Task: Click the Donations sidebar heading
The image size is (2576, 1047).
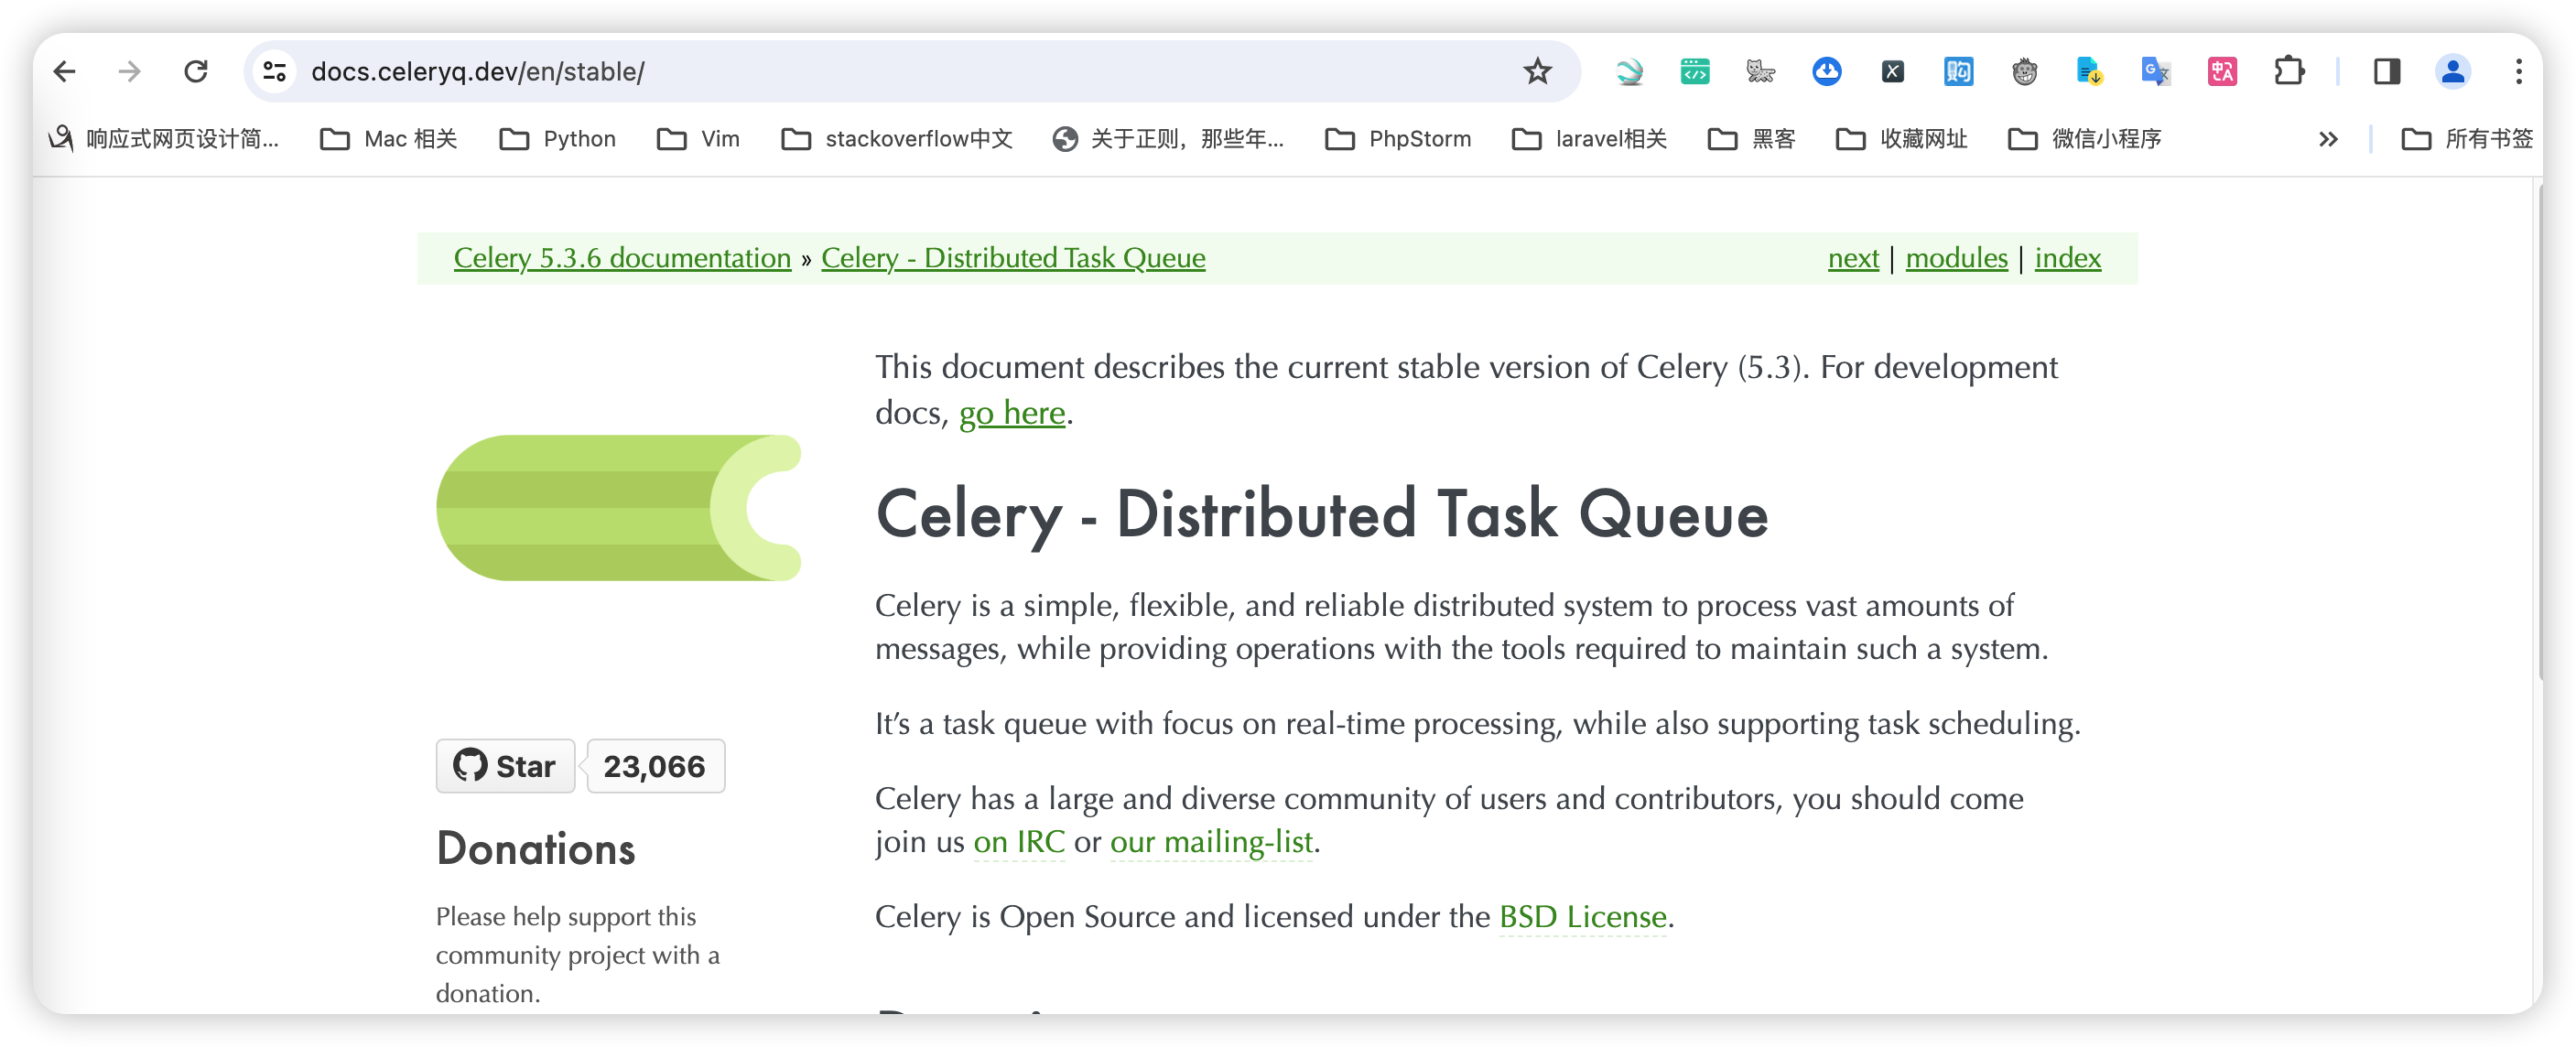Action: pos(536,849)
